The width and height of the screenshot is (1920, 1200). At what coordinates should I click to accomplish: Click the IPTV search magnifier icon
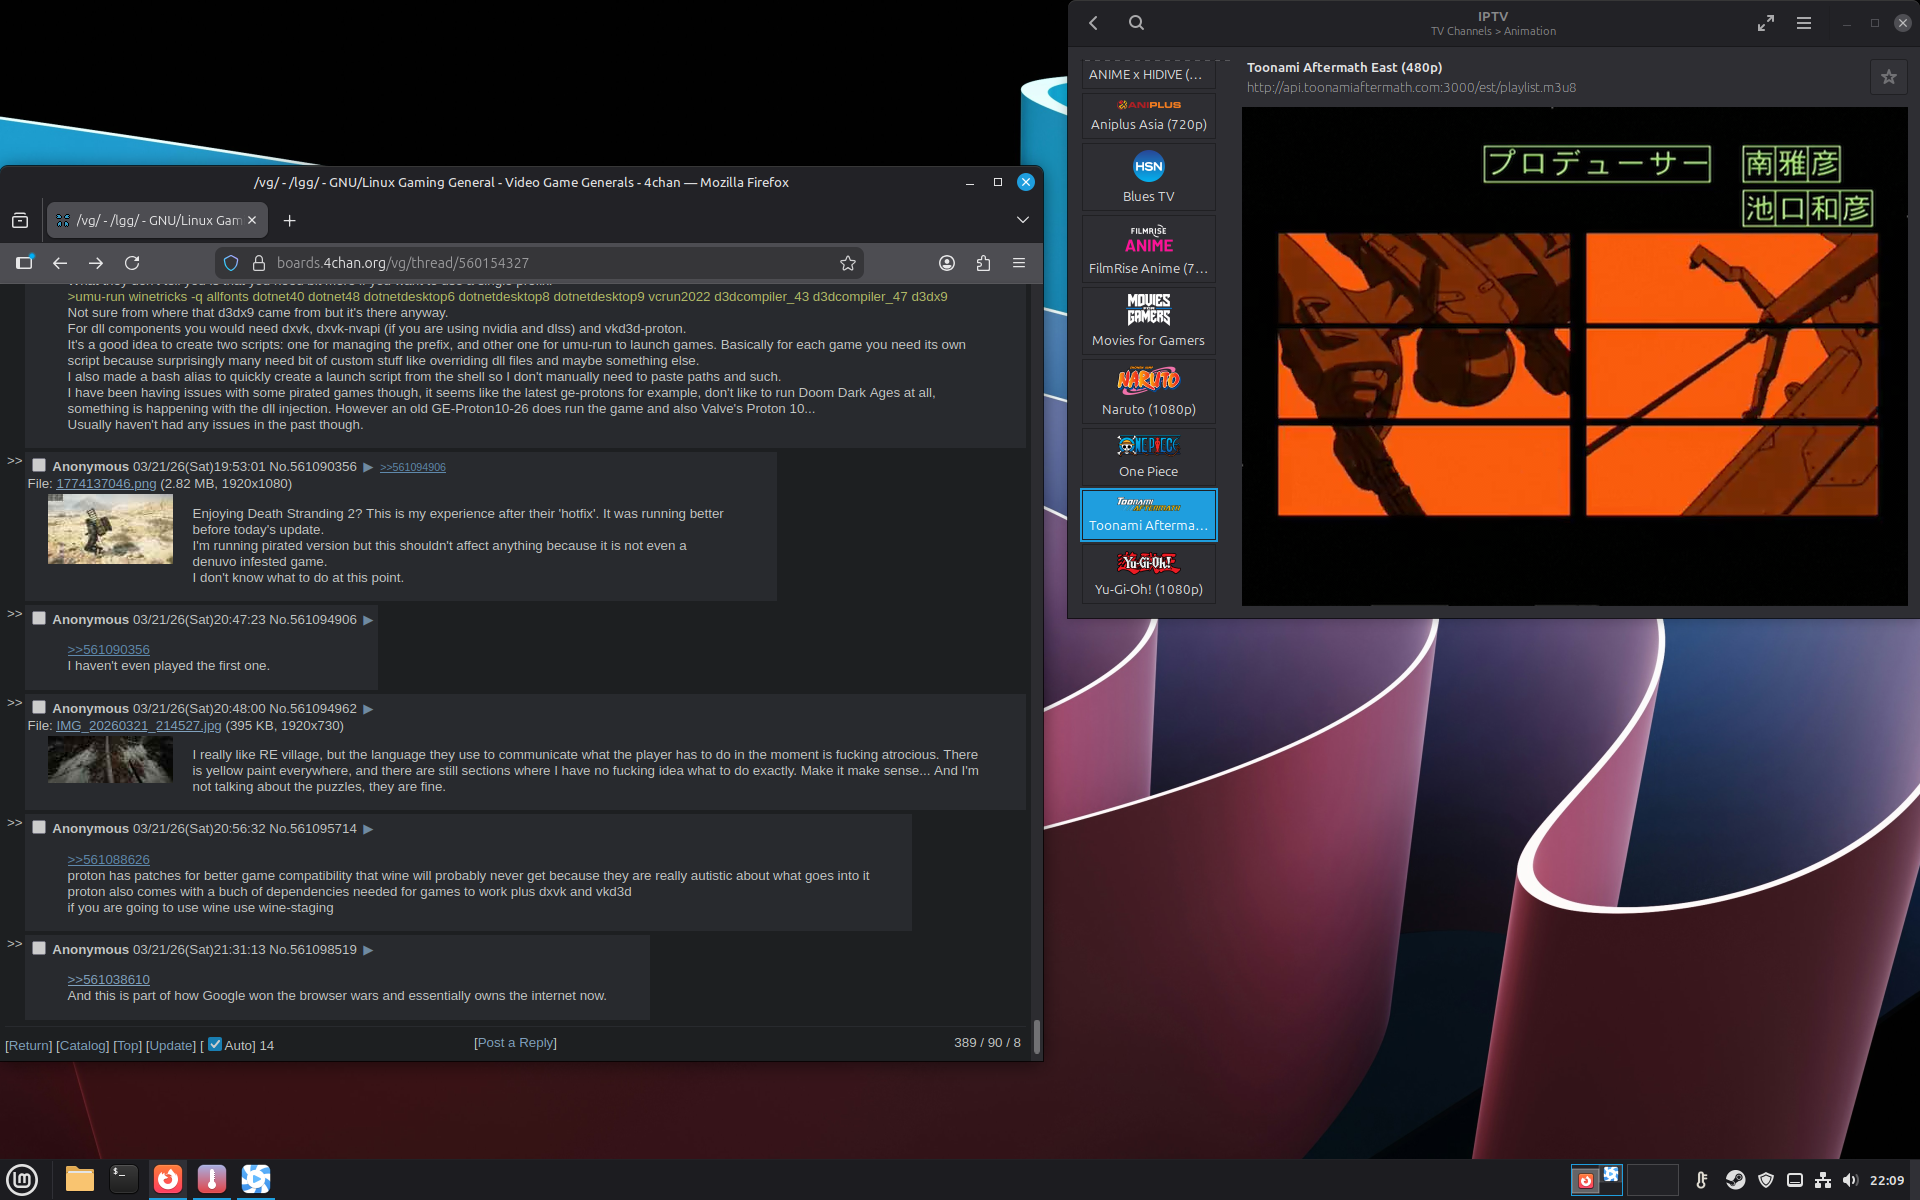click(x=1136, y=22)
